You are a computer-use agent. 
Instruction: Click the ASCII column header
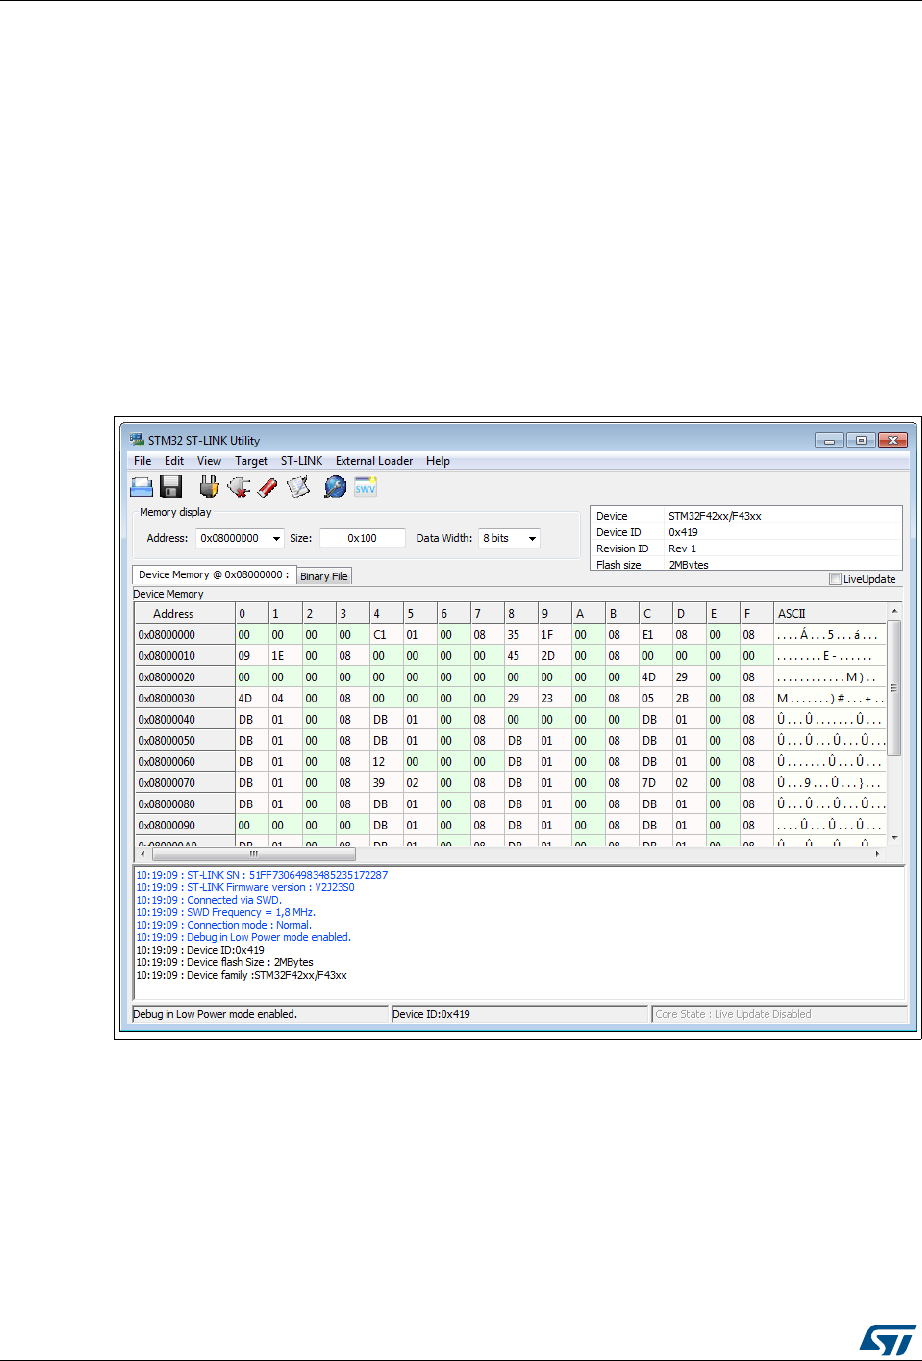pos(830,614)
